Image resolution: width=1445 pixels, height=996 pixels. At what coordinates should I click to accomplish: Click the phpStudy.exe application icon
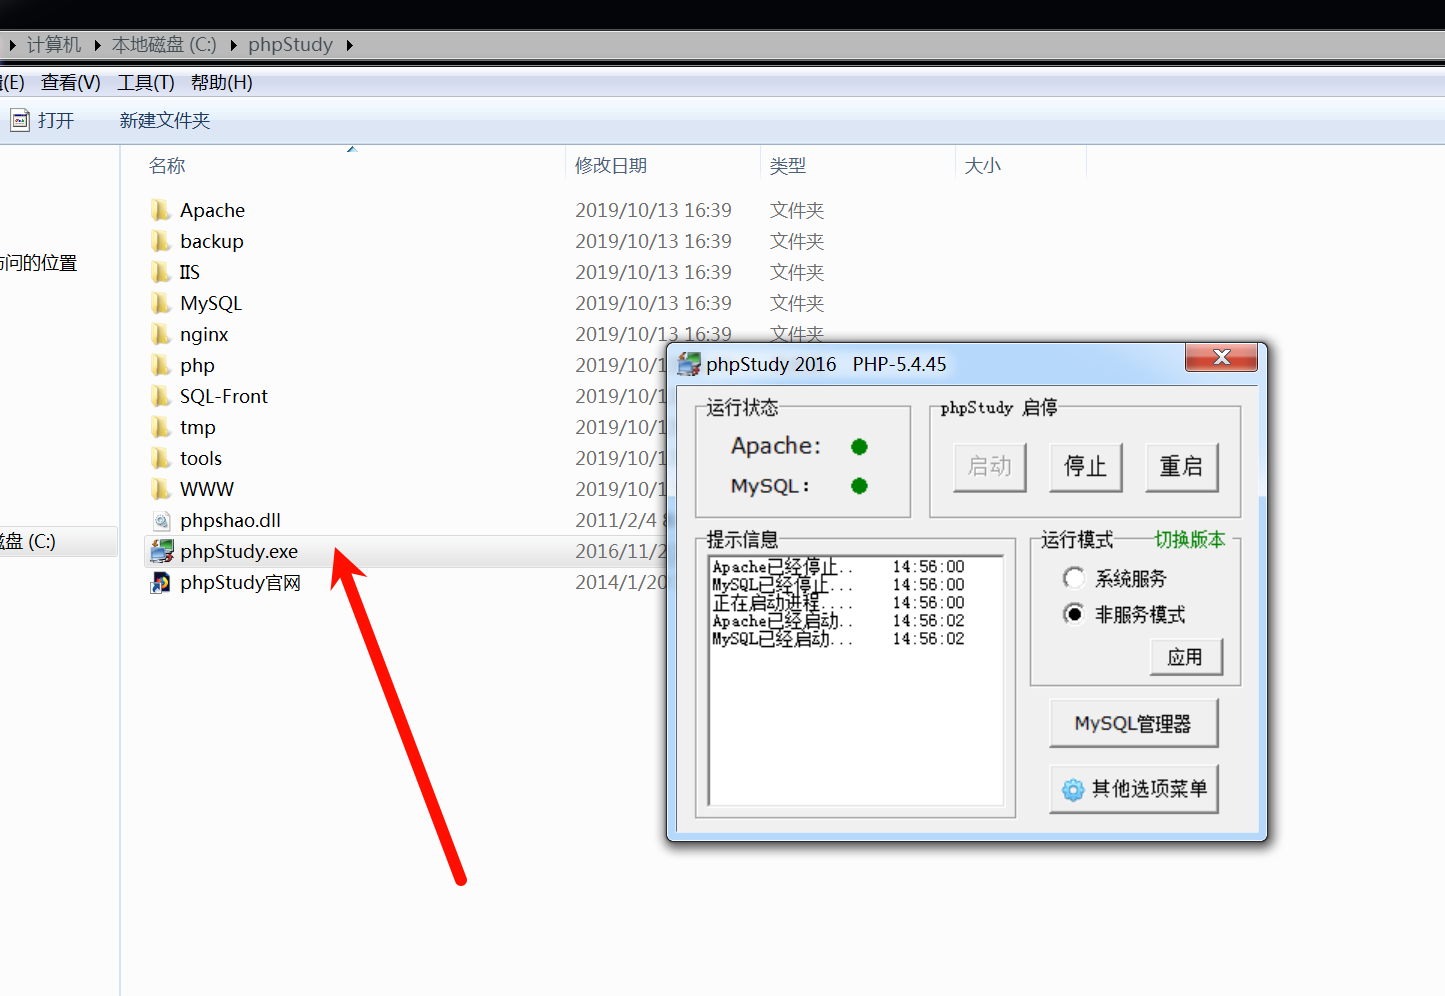(161, 551)
